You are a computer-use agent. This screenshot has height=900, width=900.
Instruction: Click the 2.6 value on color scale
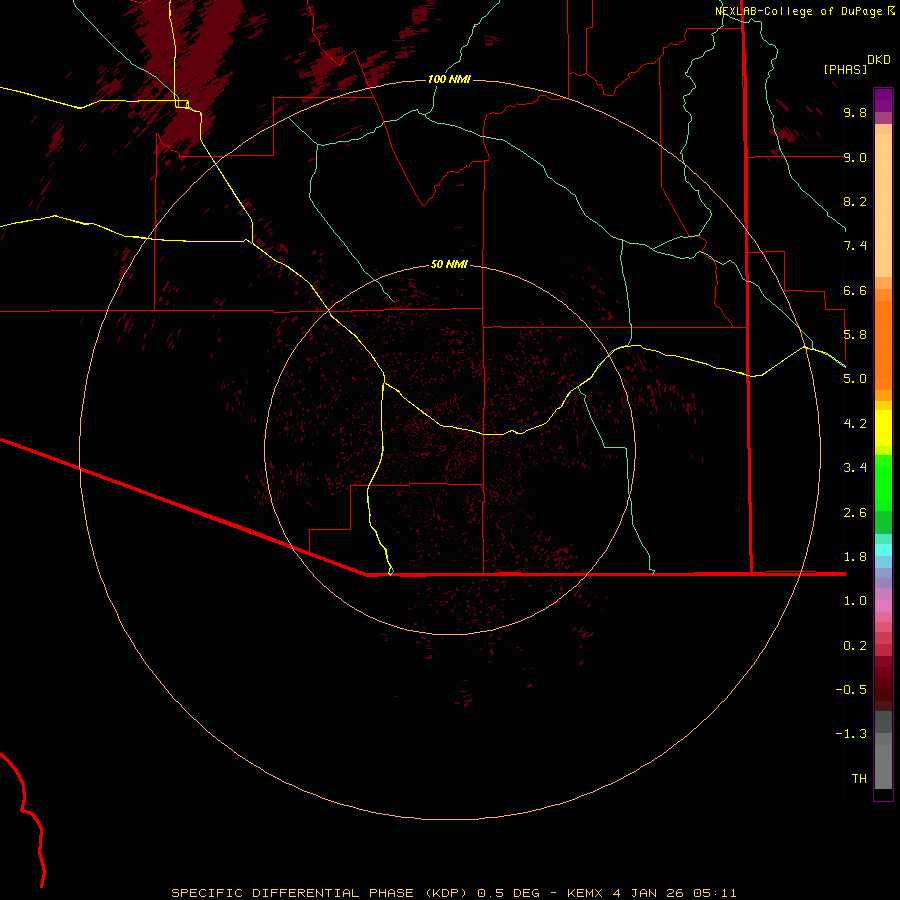click(x=855, y=512)
